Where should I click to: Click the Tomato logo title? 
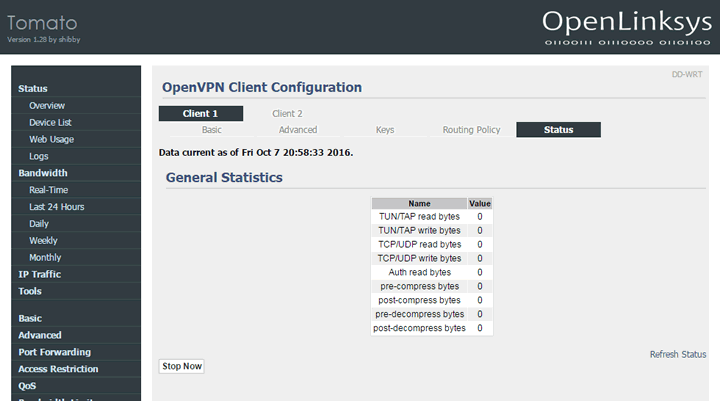42,23
